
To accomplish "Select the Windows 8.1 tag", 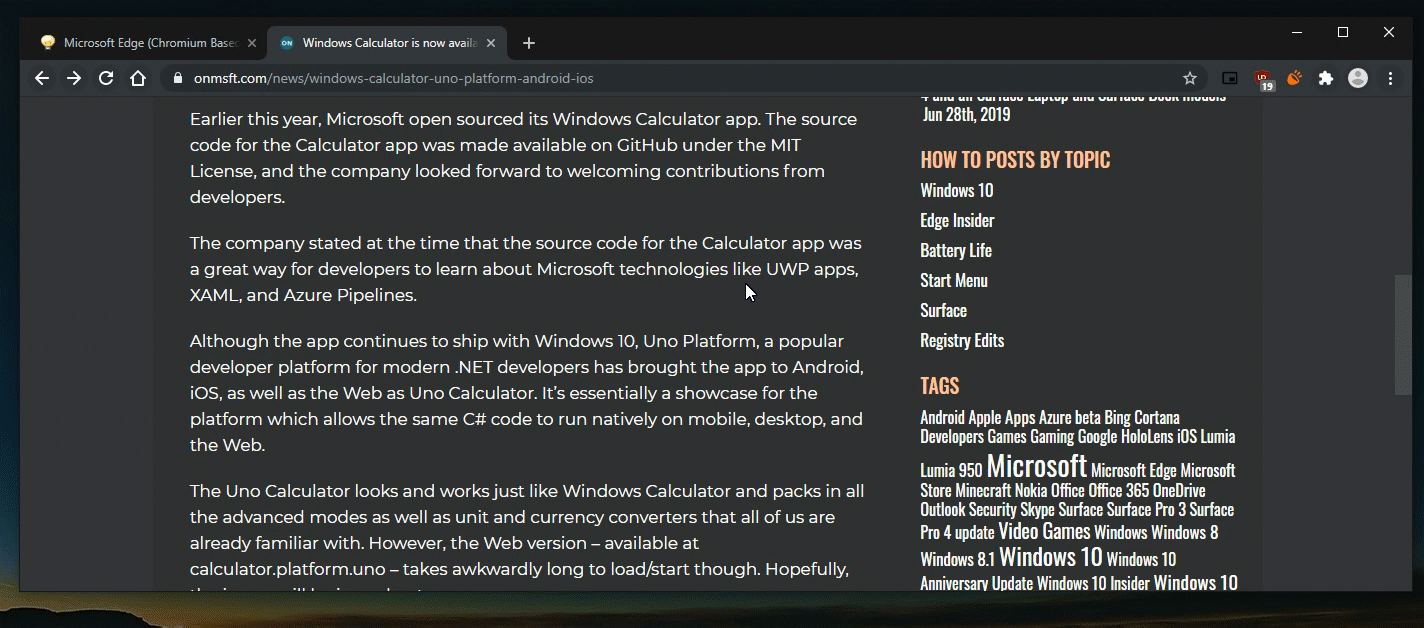I will (x=957, y=559).
